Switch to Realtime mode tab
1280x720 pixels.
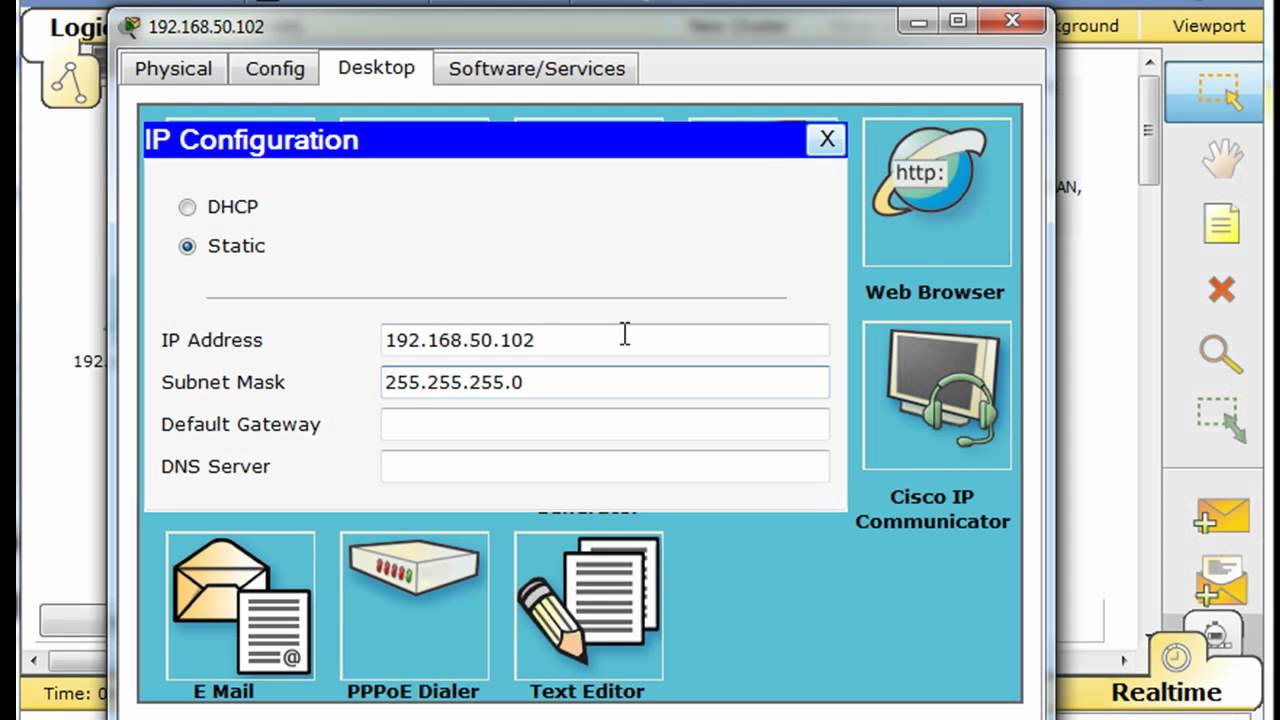pos(1167,692)
